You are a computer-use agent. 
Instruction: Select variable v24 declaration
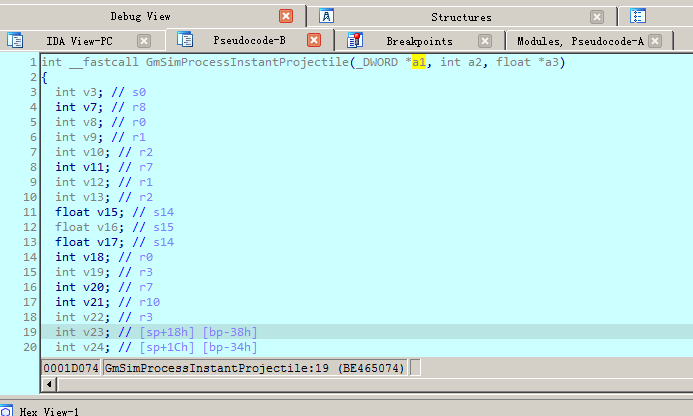93,347
